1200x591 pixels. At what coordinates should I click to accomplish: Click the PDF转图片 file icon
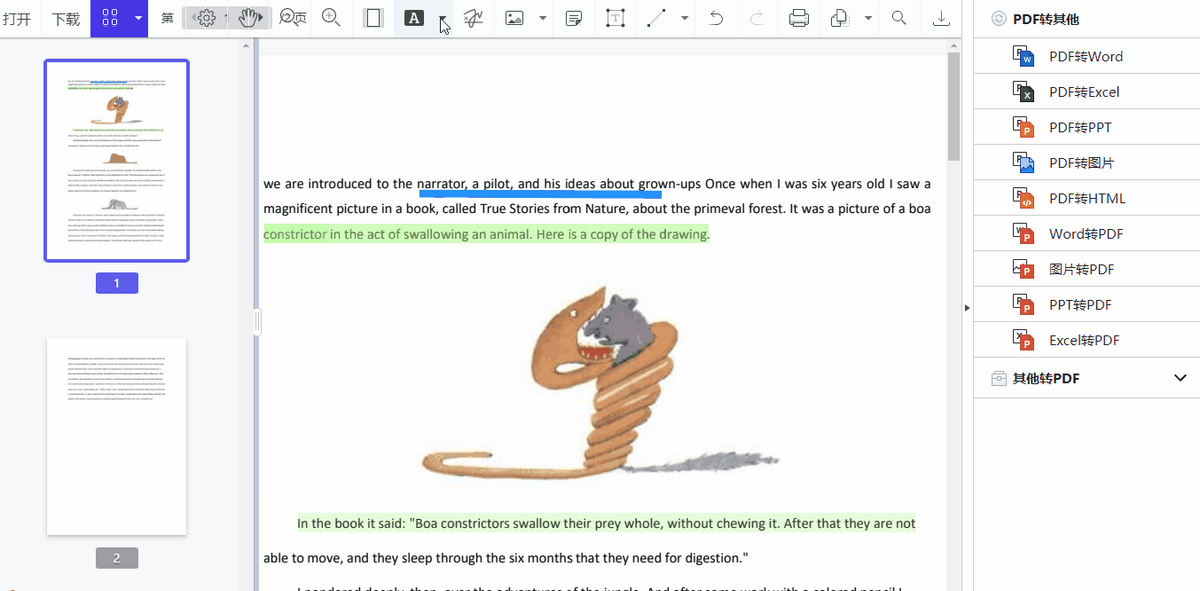[1023, 163]
